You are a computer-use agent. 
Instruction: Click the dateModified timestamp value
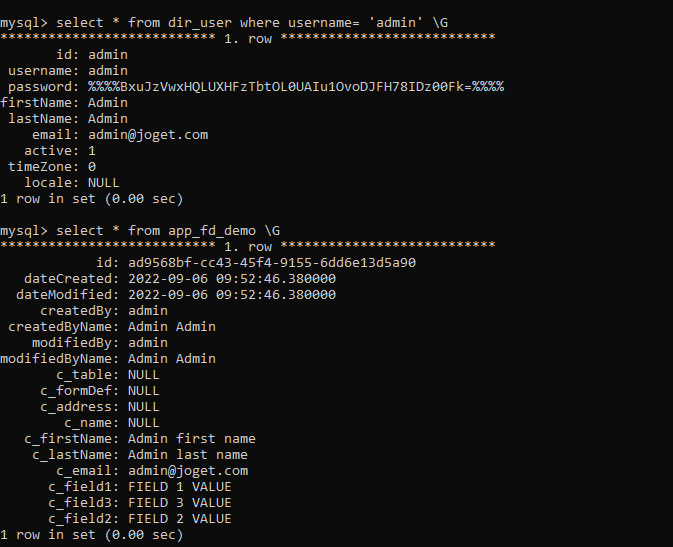tap(232, 295)
